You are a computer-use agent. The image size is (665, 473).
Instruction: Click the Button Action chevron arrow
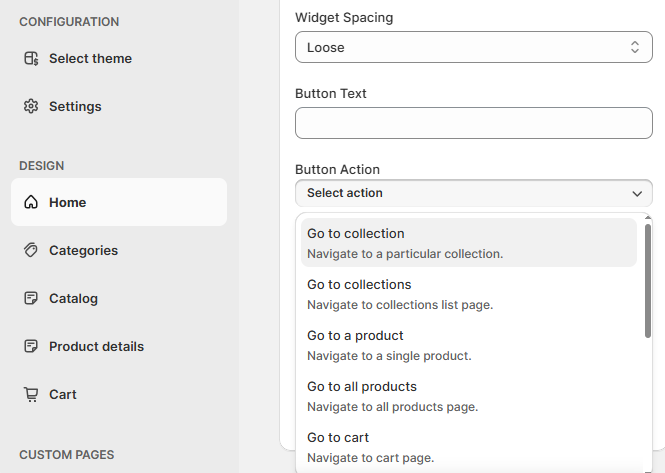pyautogui.click(x=637, y=194)
